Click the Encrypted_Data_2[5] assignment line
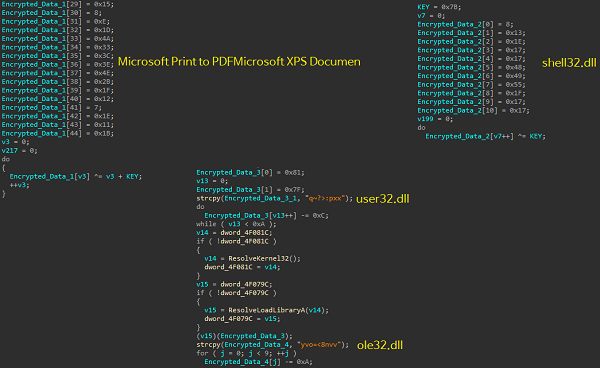Screen dimensions: 600x368 (471, 67)
